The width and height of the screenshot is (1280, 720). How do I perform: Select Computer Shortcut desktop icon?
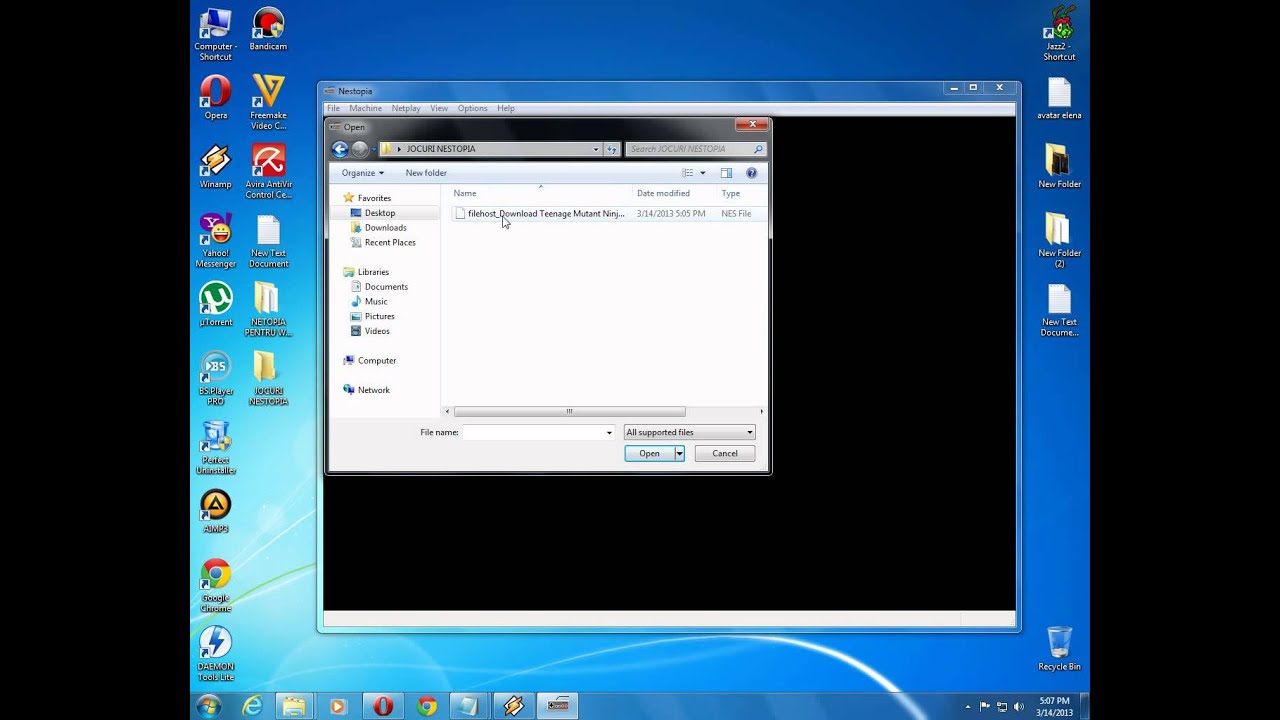tap(216, 34)
